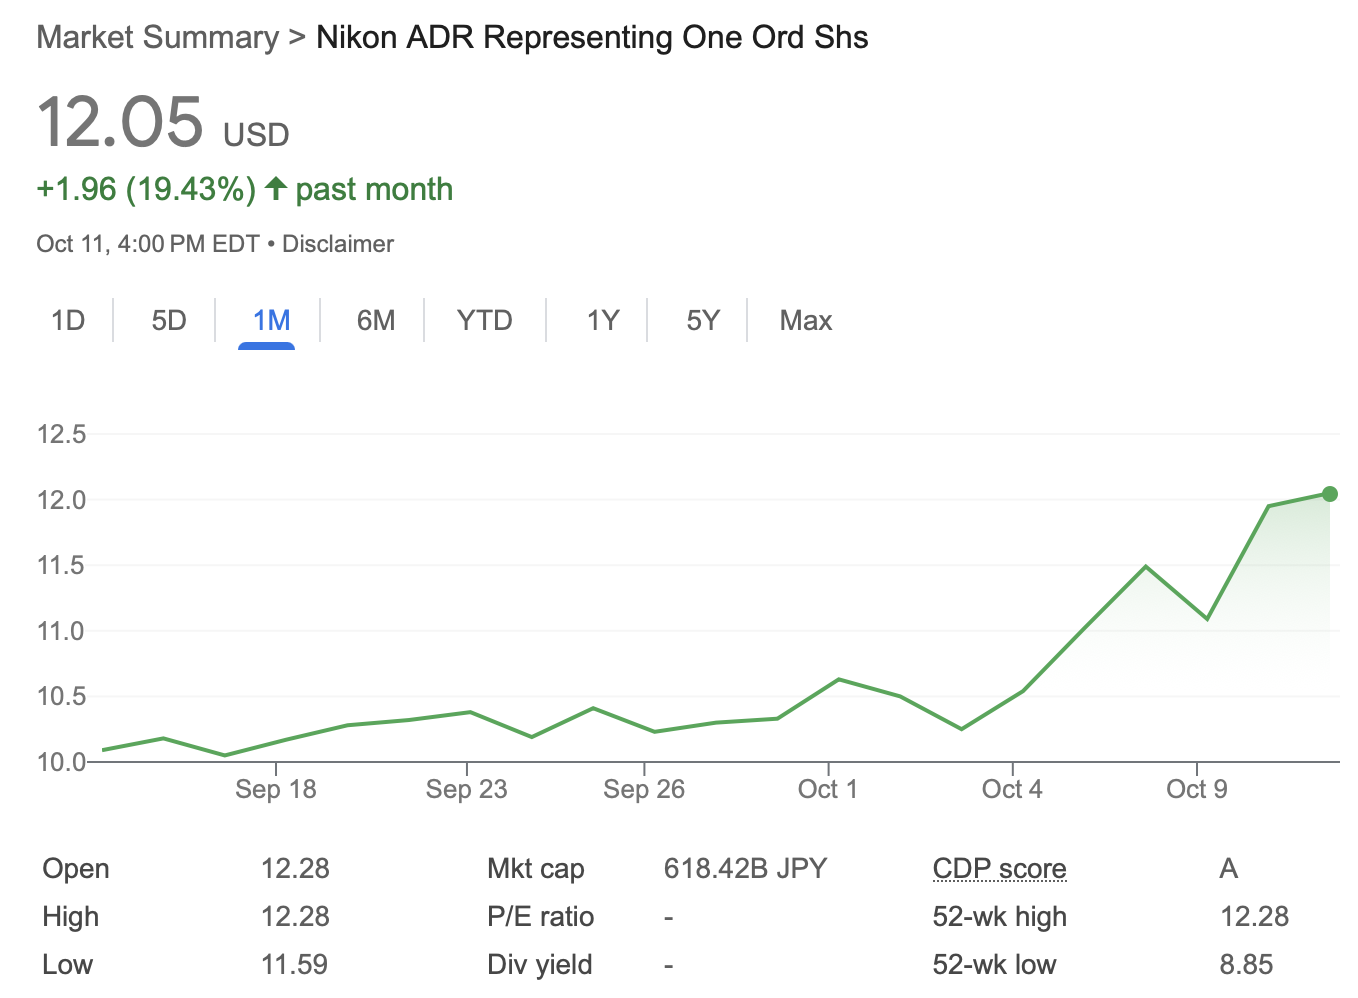Click the Sep 18 axis date label
Image resolution: width=1358 pixels, height=998 pixels.
[275, 789]
